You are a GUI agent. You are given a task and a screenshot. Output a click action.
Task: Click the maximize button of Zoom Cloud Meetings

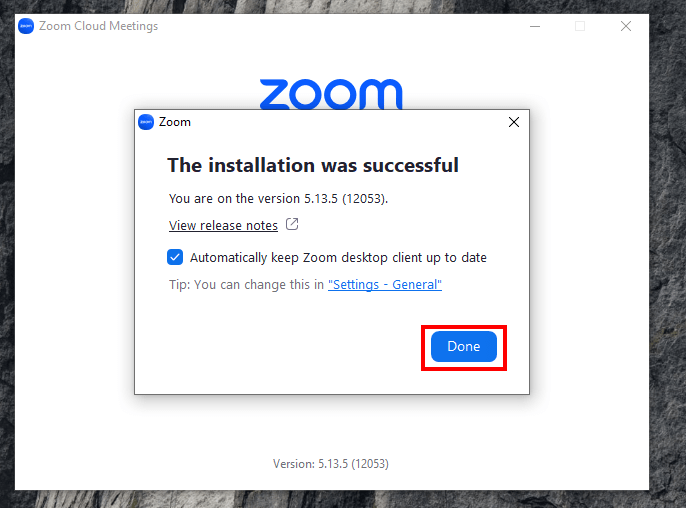pyautogui.click(x=580, y=26)
